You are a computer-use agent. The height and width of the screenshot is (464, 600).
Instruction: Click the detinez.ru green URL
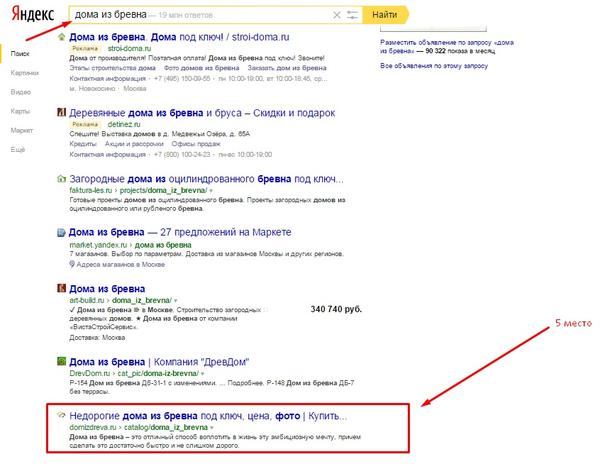click(124, 124)
